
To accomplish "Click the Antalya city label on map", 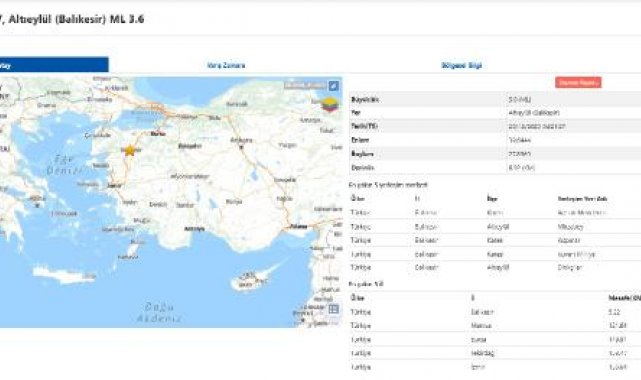I will [194, 229].
